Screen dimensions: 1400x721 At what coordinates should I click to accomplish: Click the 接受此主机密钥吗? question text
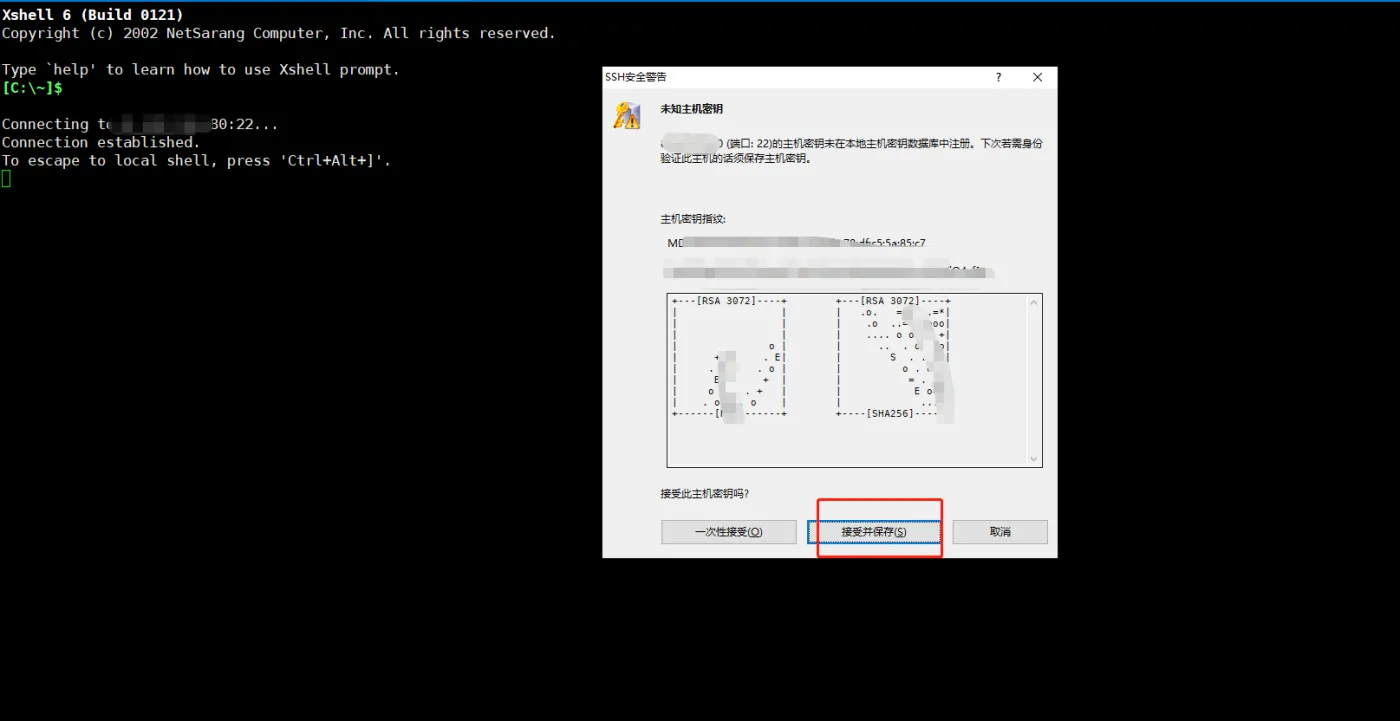[704, 494]
